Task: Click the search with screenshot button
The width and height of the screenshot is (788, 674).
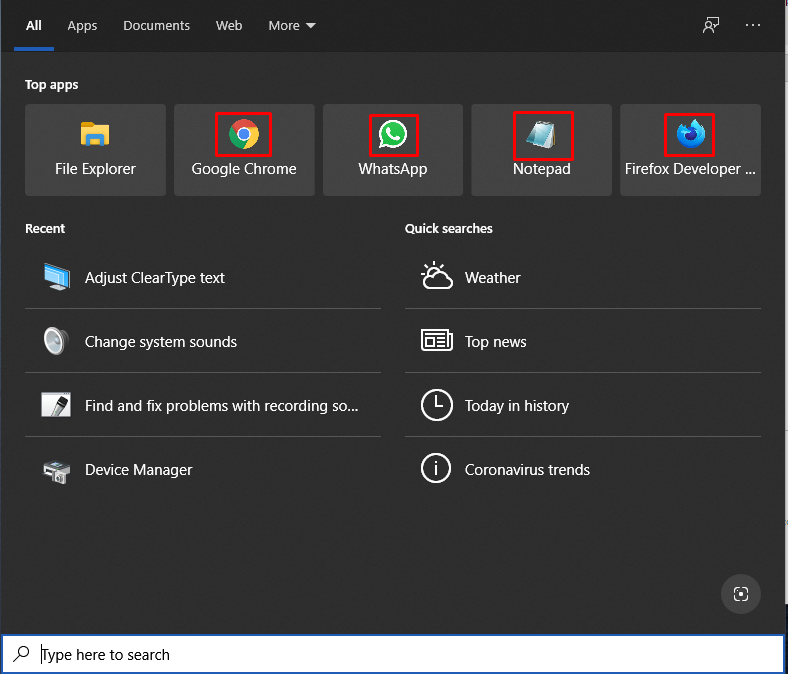Action: (x=741, y=594)
